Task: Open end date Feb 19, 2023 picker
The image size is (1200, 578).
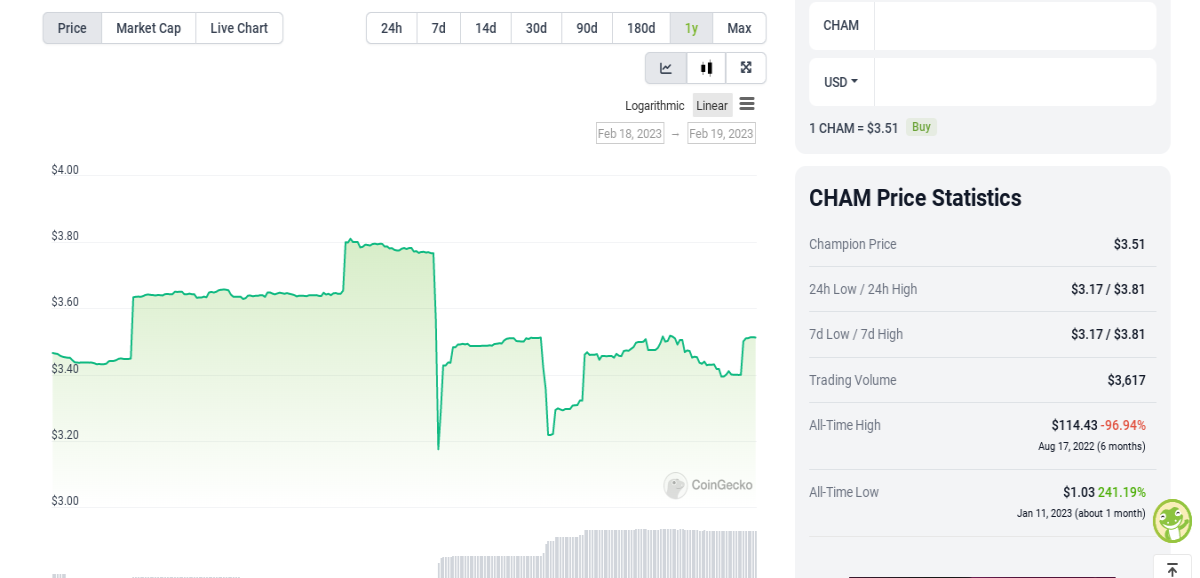Action: 721,133
